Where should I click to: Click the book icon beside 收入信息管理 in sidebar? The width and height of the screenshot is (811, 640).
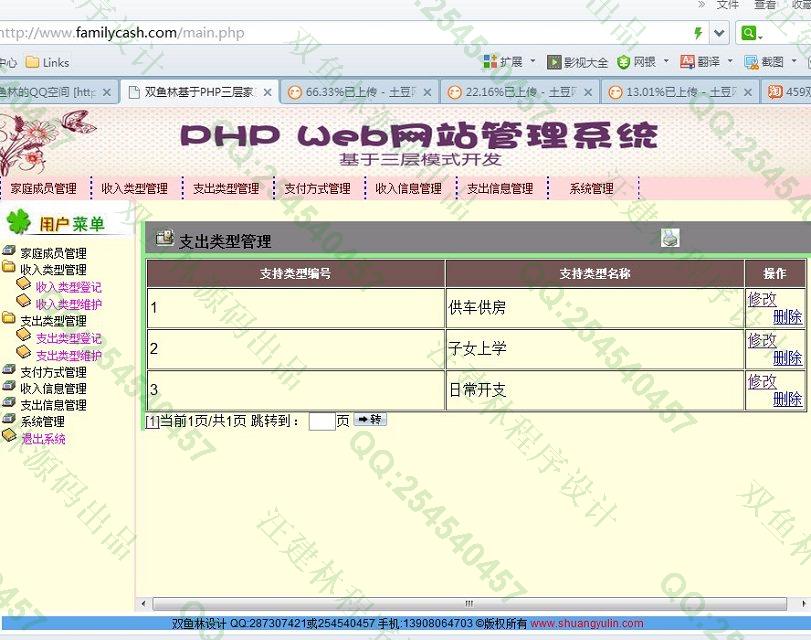(x=9, y=386)
